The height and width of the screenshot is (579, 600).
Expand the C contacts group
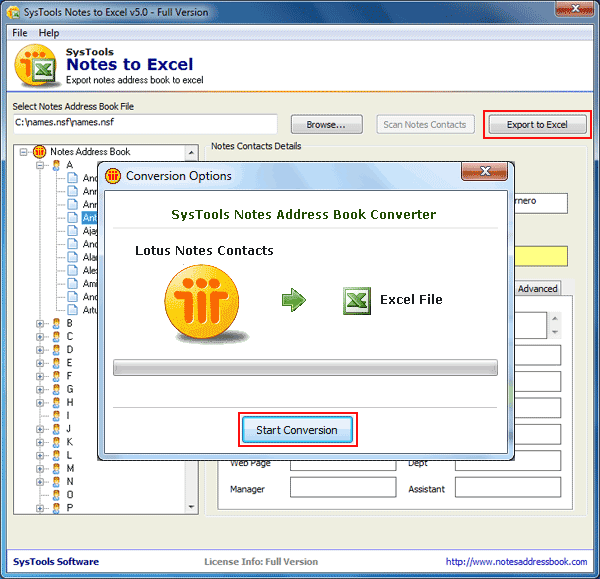[40, 337]
